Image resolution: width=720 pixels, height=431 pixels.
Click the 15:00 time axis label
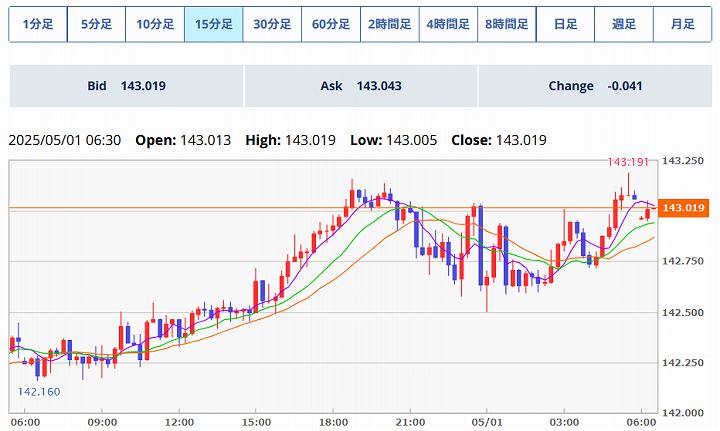(x=256, y=422)
